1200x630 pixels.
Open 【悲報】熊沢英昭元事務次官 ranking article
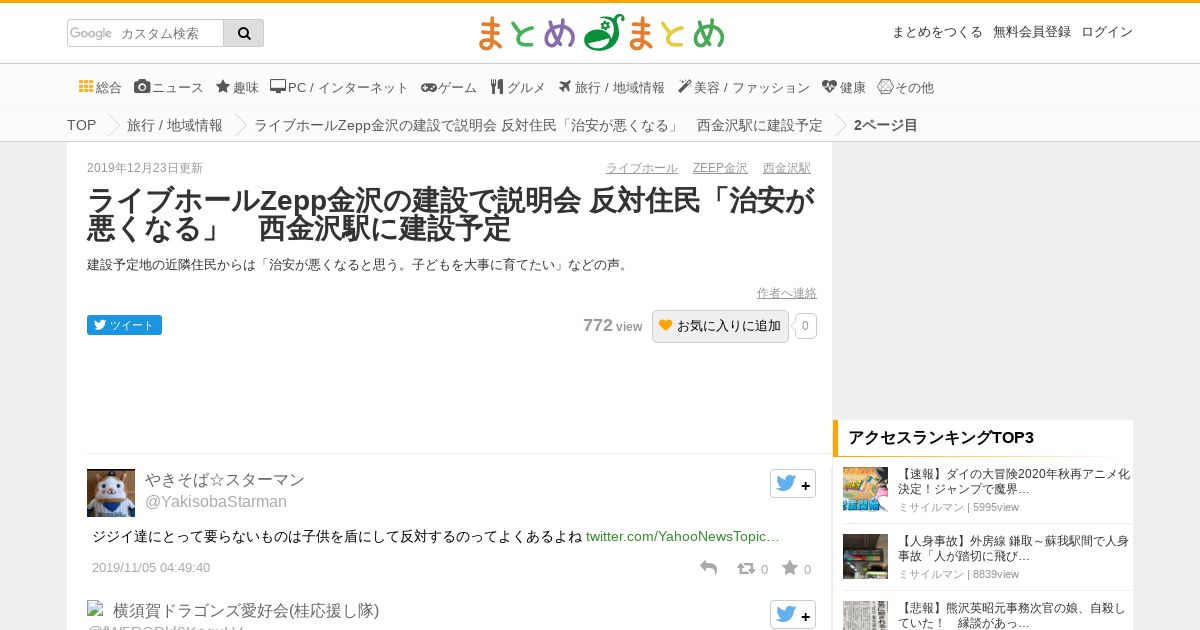pos(1011,615)
